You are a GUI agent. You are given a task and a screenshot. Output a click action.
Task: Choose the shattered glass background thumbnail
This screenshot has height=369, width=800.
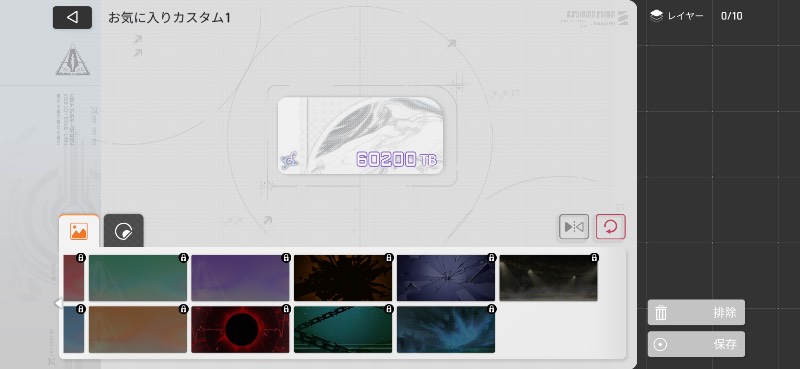coord(446,278)
